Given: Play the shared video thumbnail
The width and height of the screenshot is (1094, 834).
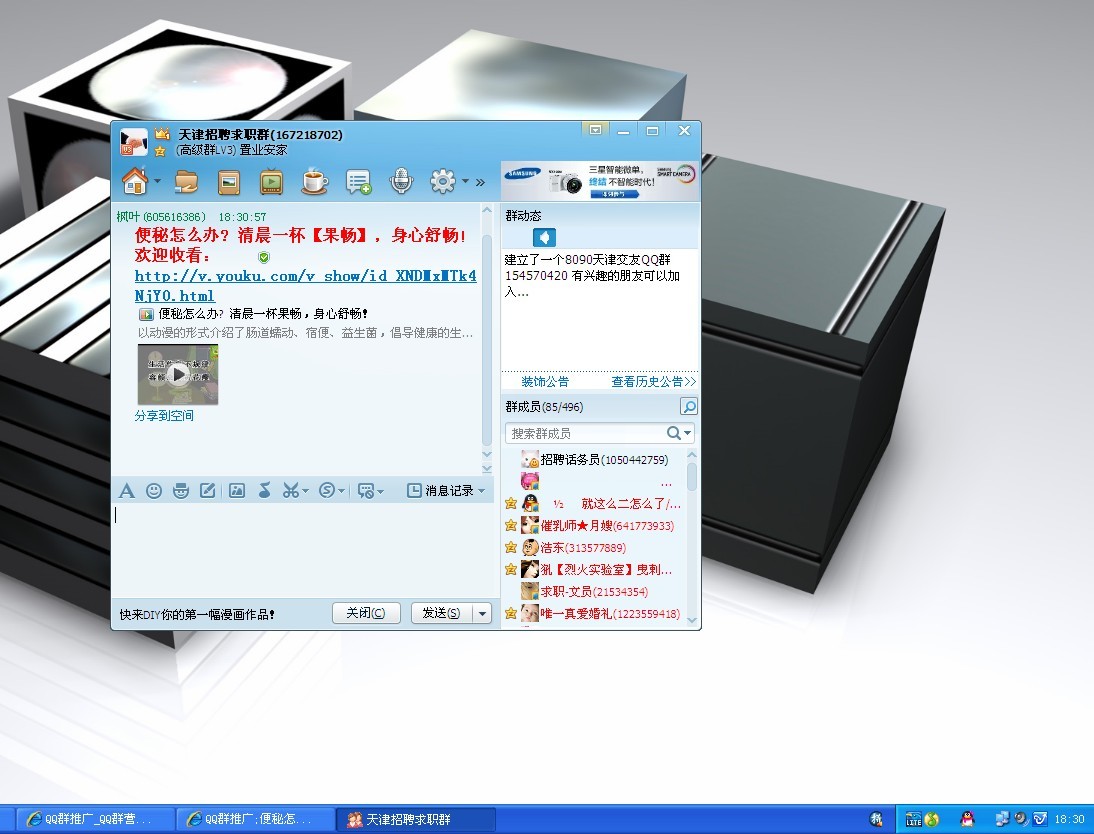Looking at the screenshot, I should pos(177,375).
